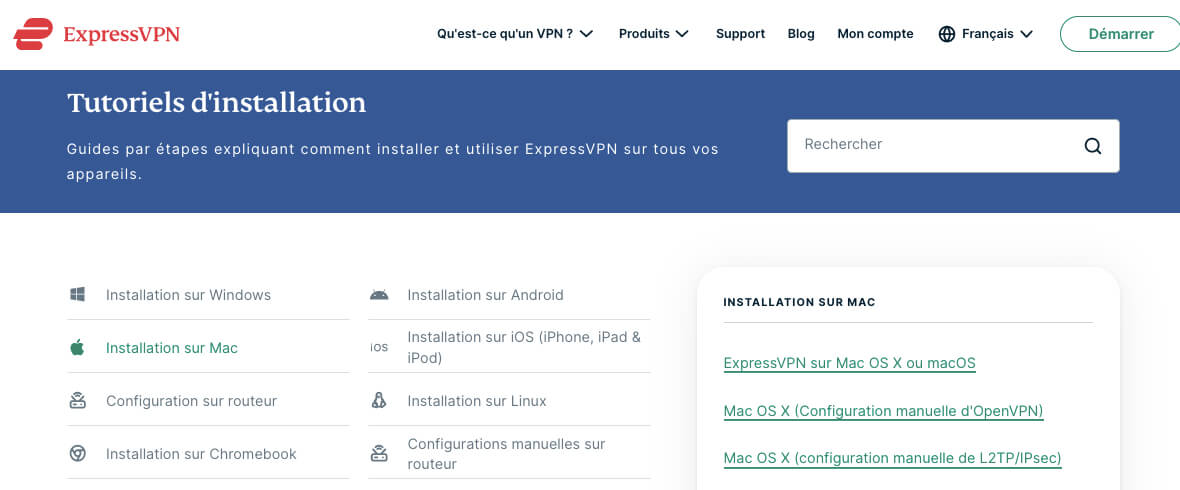Open Installation sur iOS (iPhone, iPad & iPod)
Viewport: 1180px width, 490px height.
click(x=524, y=347)
